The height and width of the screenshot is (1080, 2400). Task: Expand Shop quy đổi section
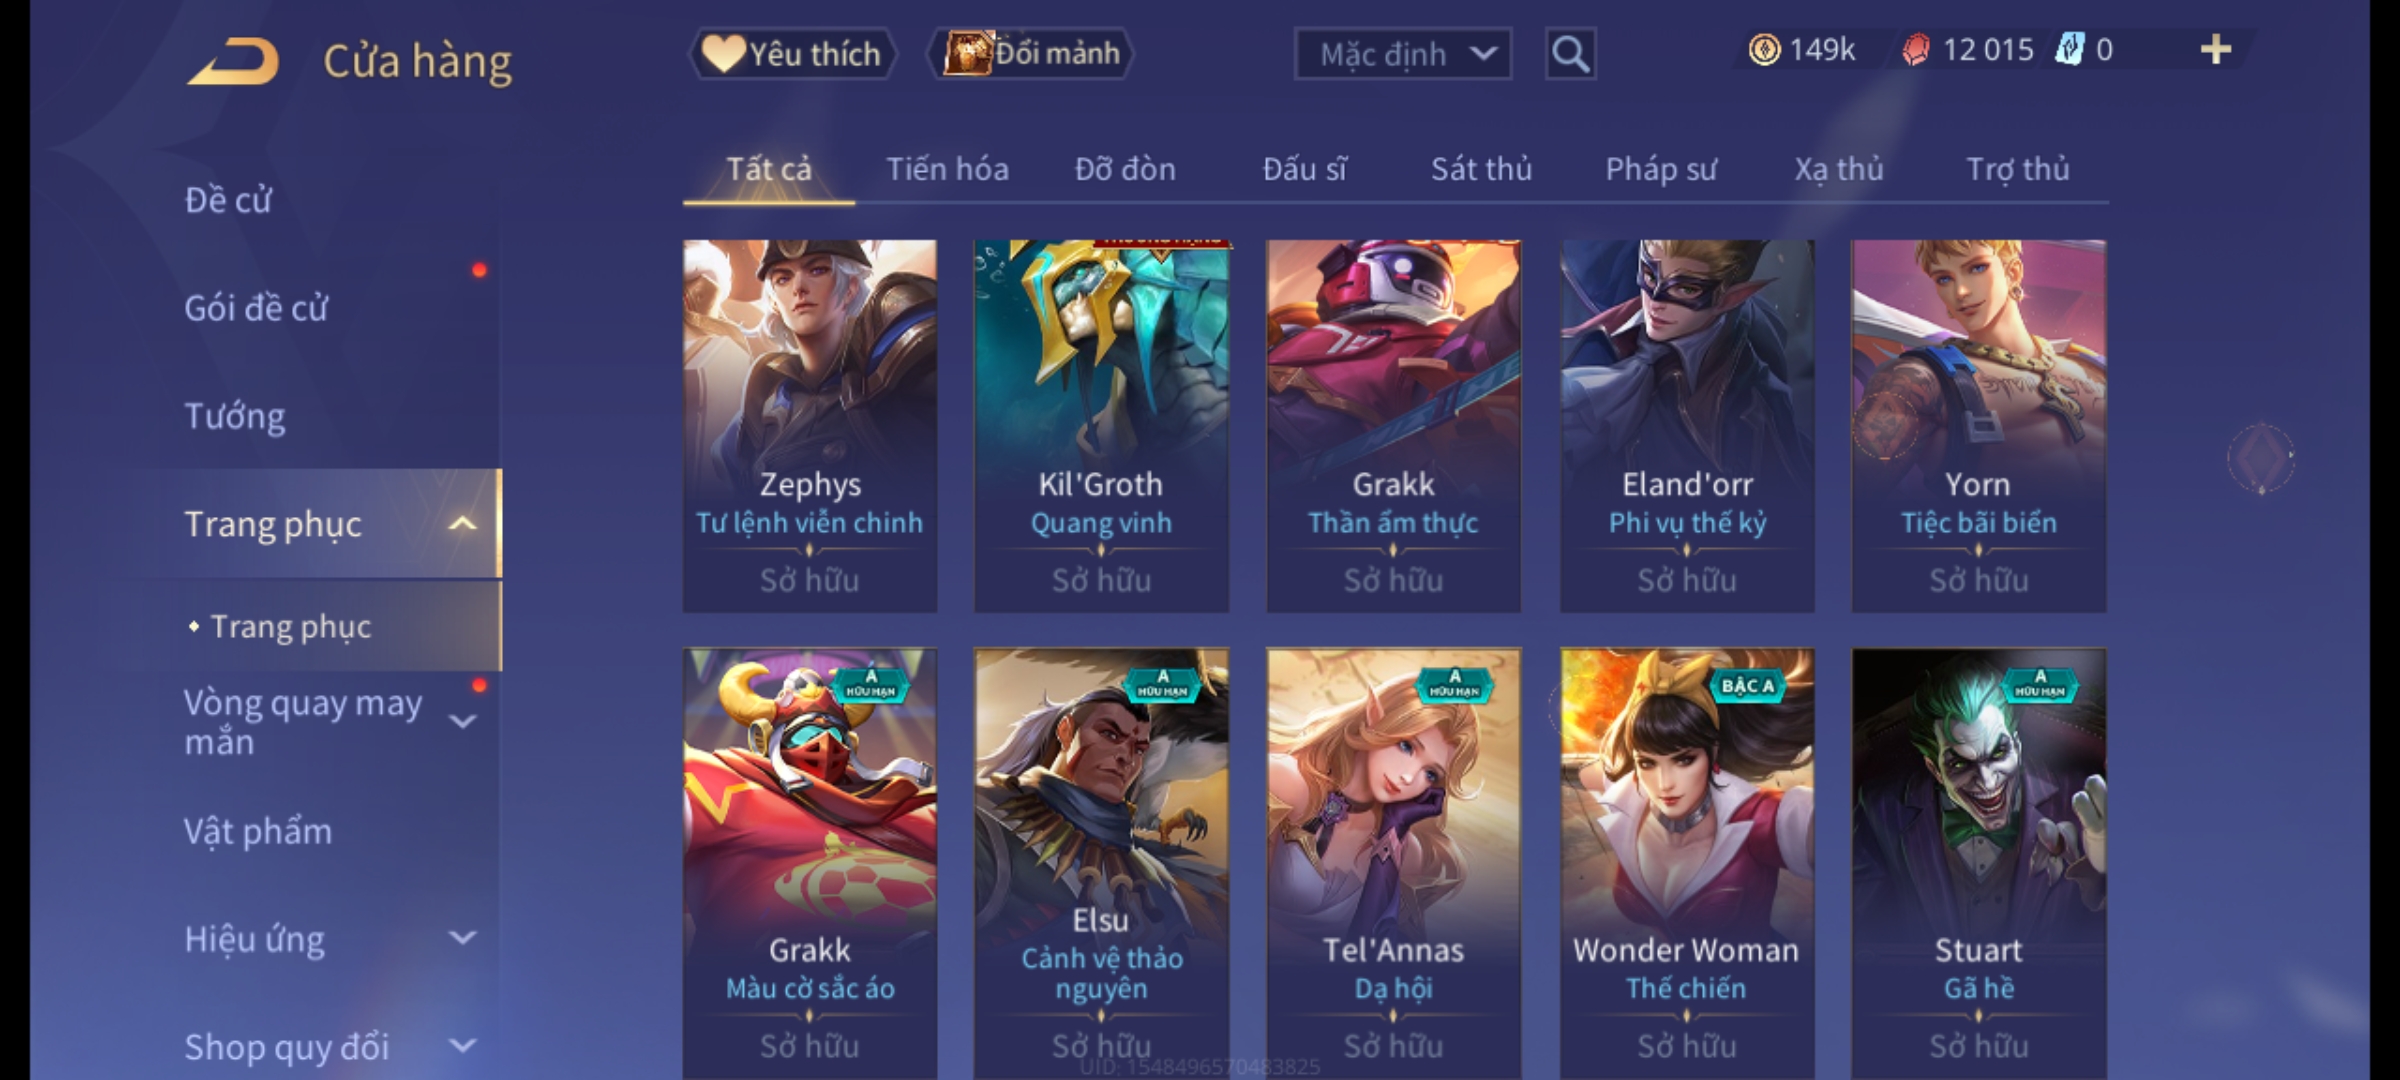[462, 1046]
